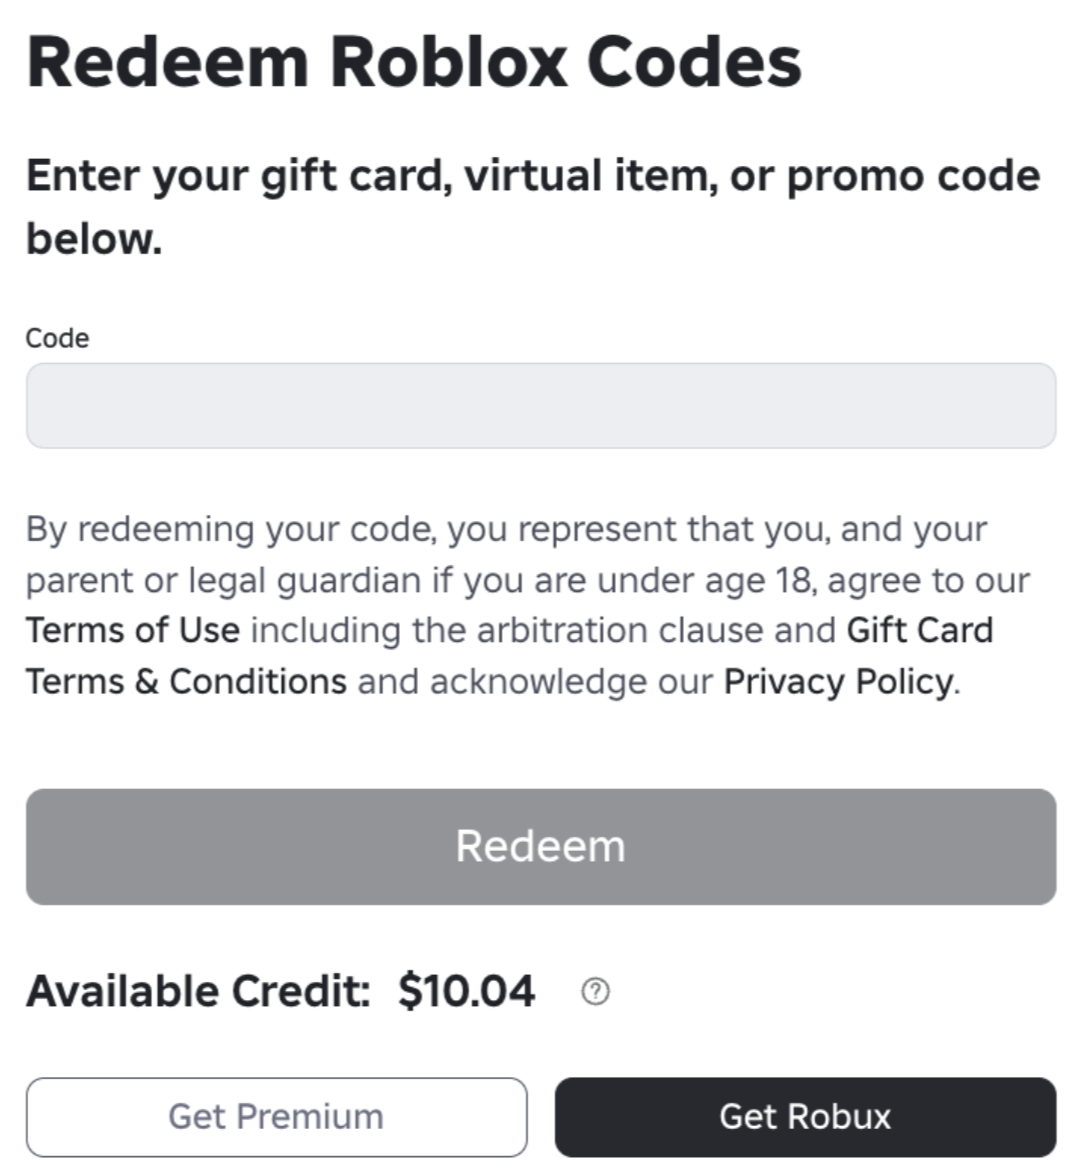Click the gray Redeem button
This screenshot has height=1176, width=1078.
541,847
